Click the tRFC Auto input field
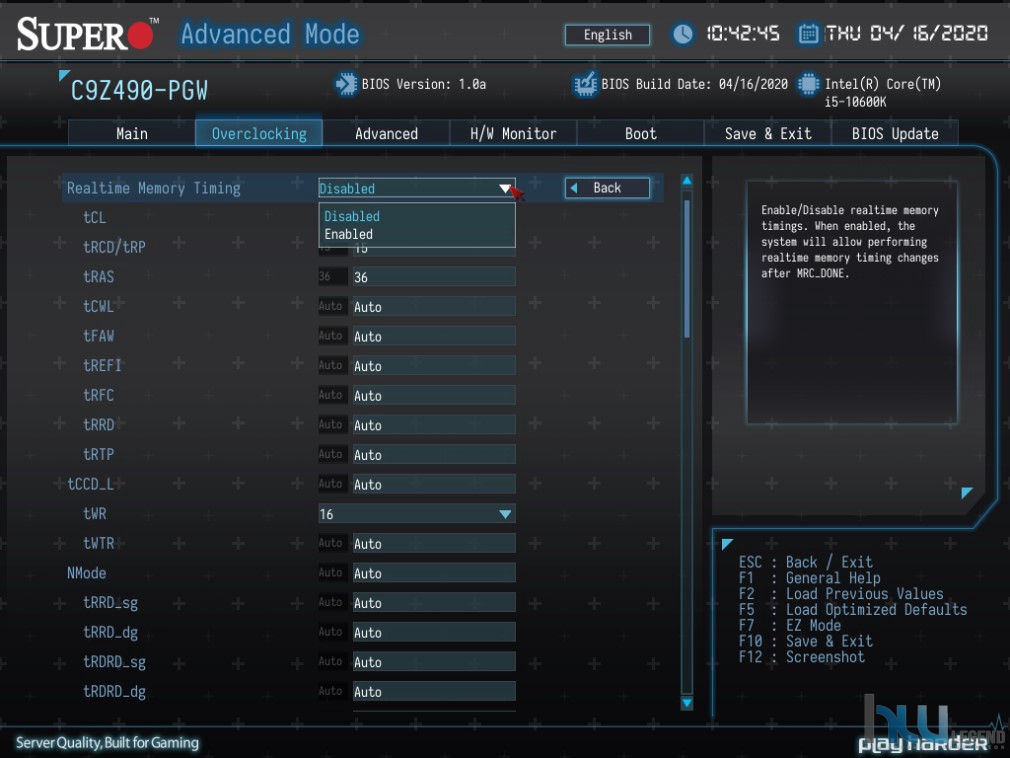Image resolution: width=1010 pixels, height=758 pixels. tap(434, 395)
